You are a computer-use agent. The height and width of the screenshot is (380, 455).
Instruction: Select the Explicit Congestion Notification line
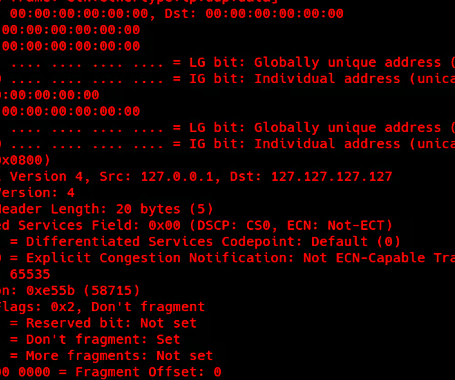click(227, 258)
